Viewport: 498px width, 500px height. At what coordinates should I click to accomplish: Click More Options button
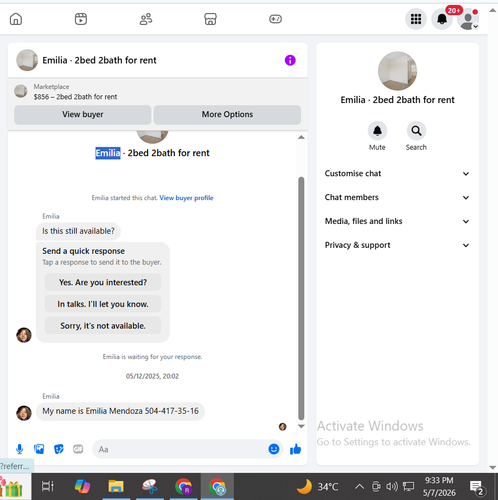pos(227,115)
